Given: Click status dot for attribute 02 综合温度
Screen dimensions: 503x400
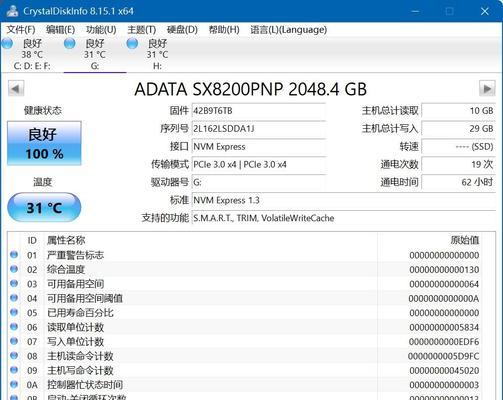Looking at the screenshot, I should (x=14, y=269).
